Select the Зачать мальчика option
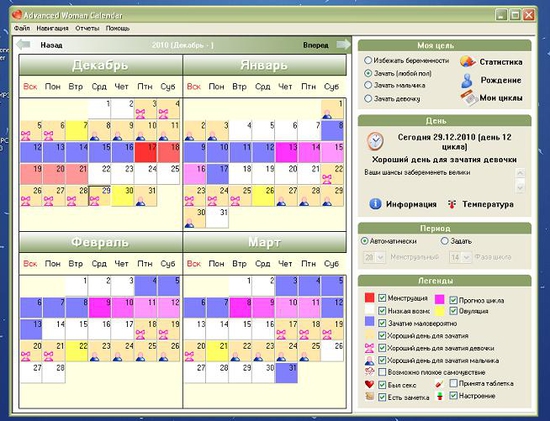Viewport: 550px width, 421px height. tap(368, 85)
